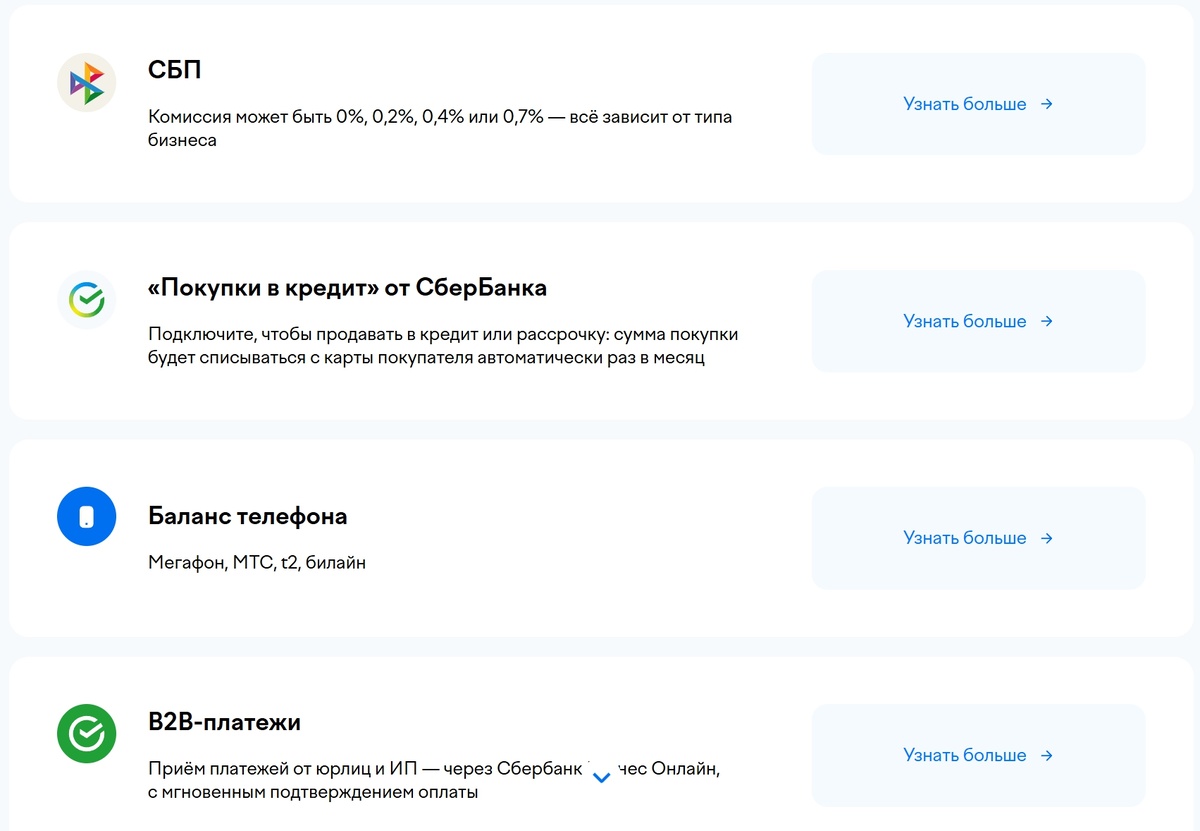This screenshot has height=831, width=1200.
Task: Click the 'Баланс телефона' heading
Action: click(247, 516)
